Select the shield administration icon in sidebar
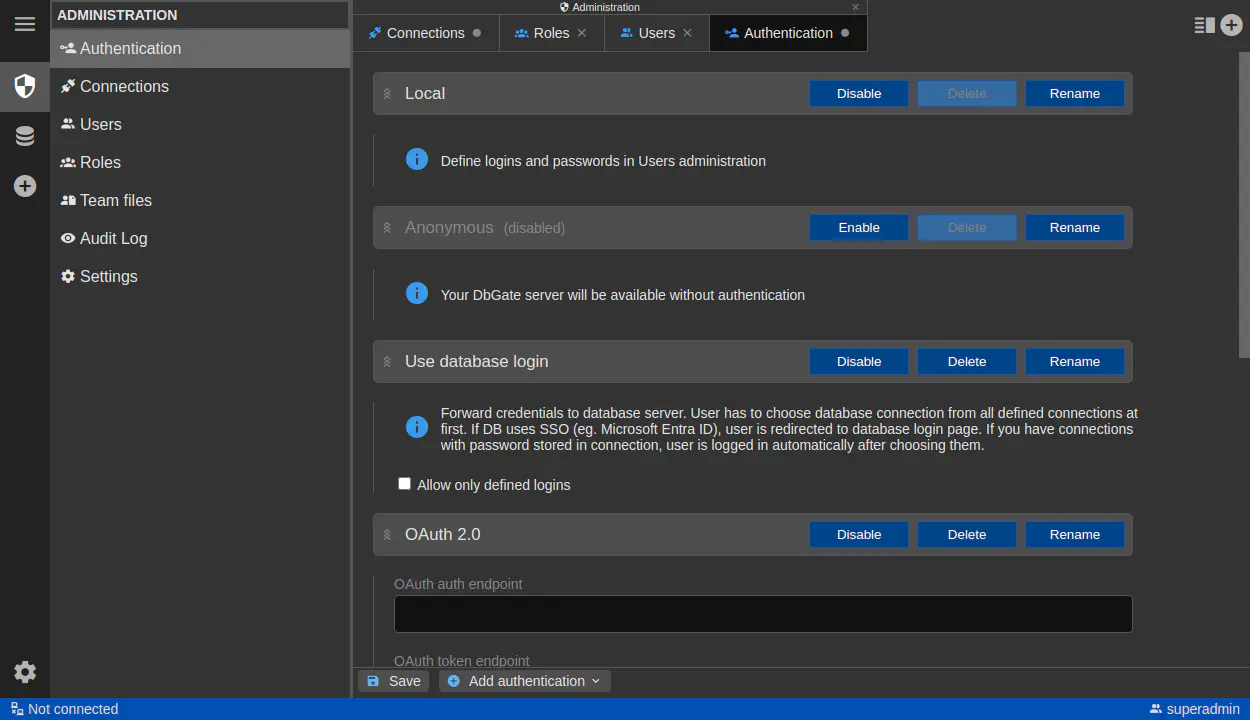The image size is (1250, 720). point(24,86)
